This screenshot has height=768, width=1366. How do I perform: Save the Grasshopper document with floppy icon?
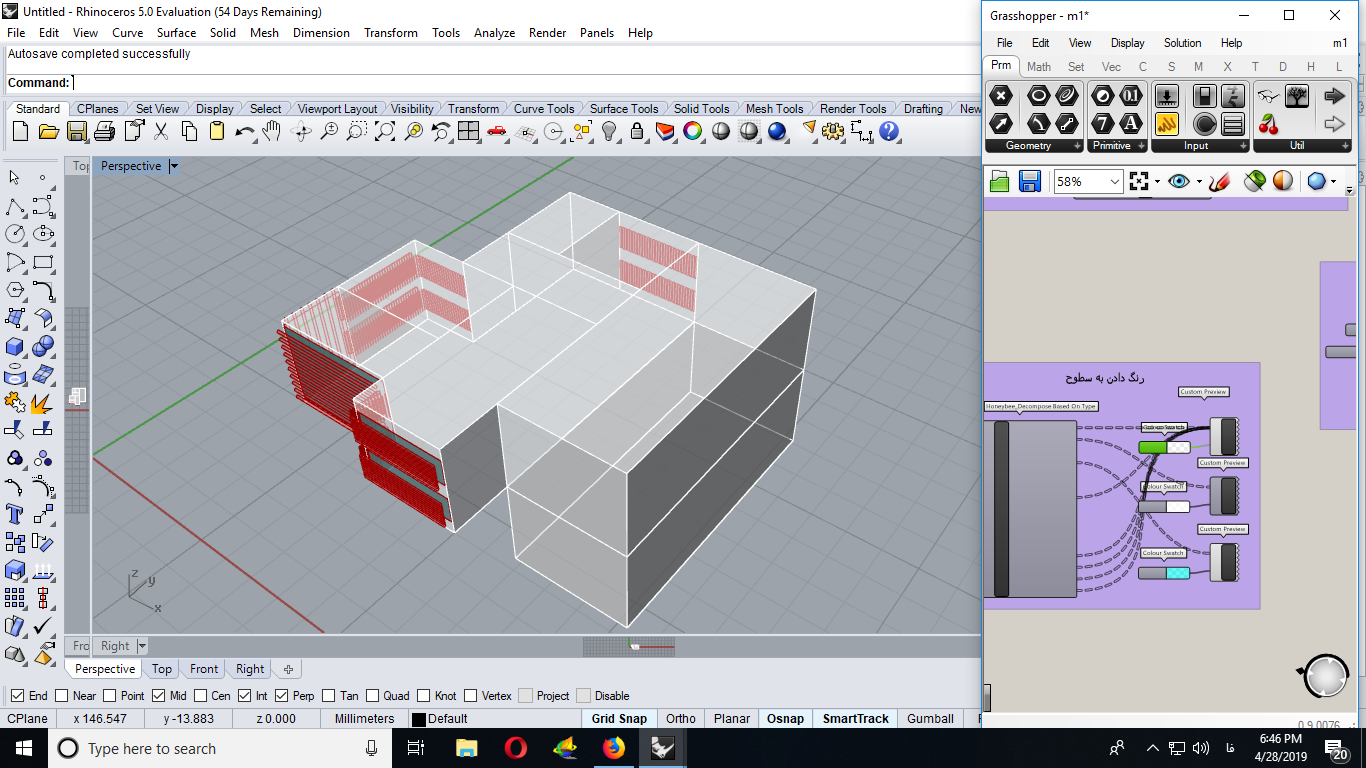click(x=1030, y=181)
